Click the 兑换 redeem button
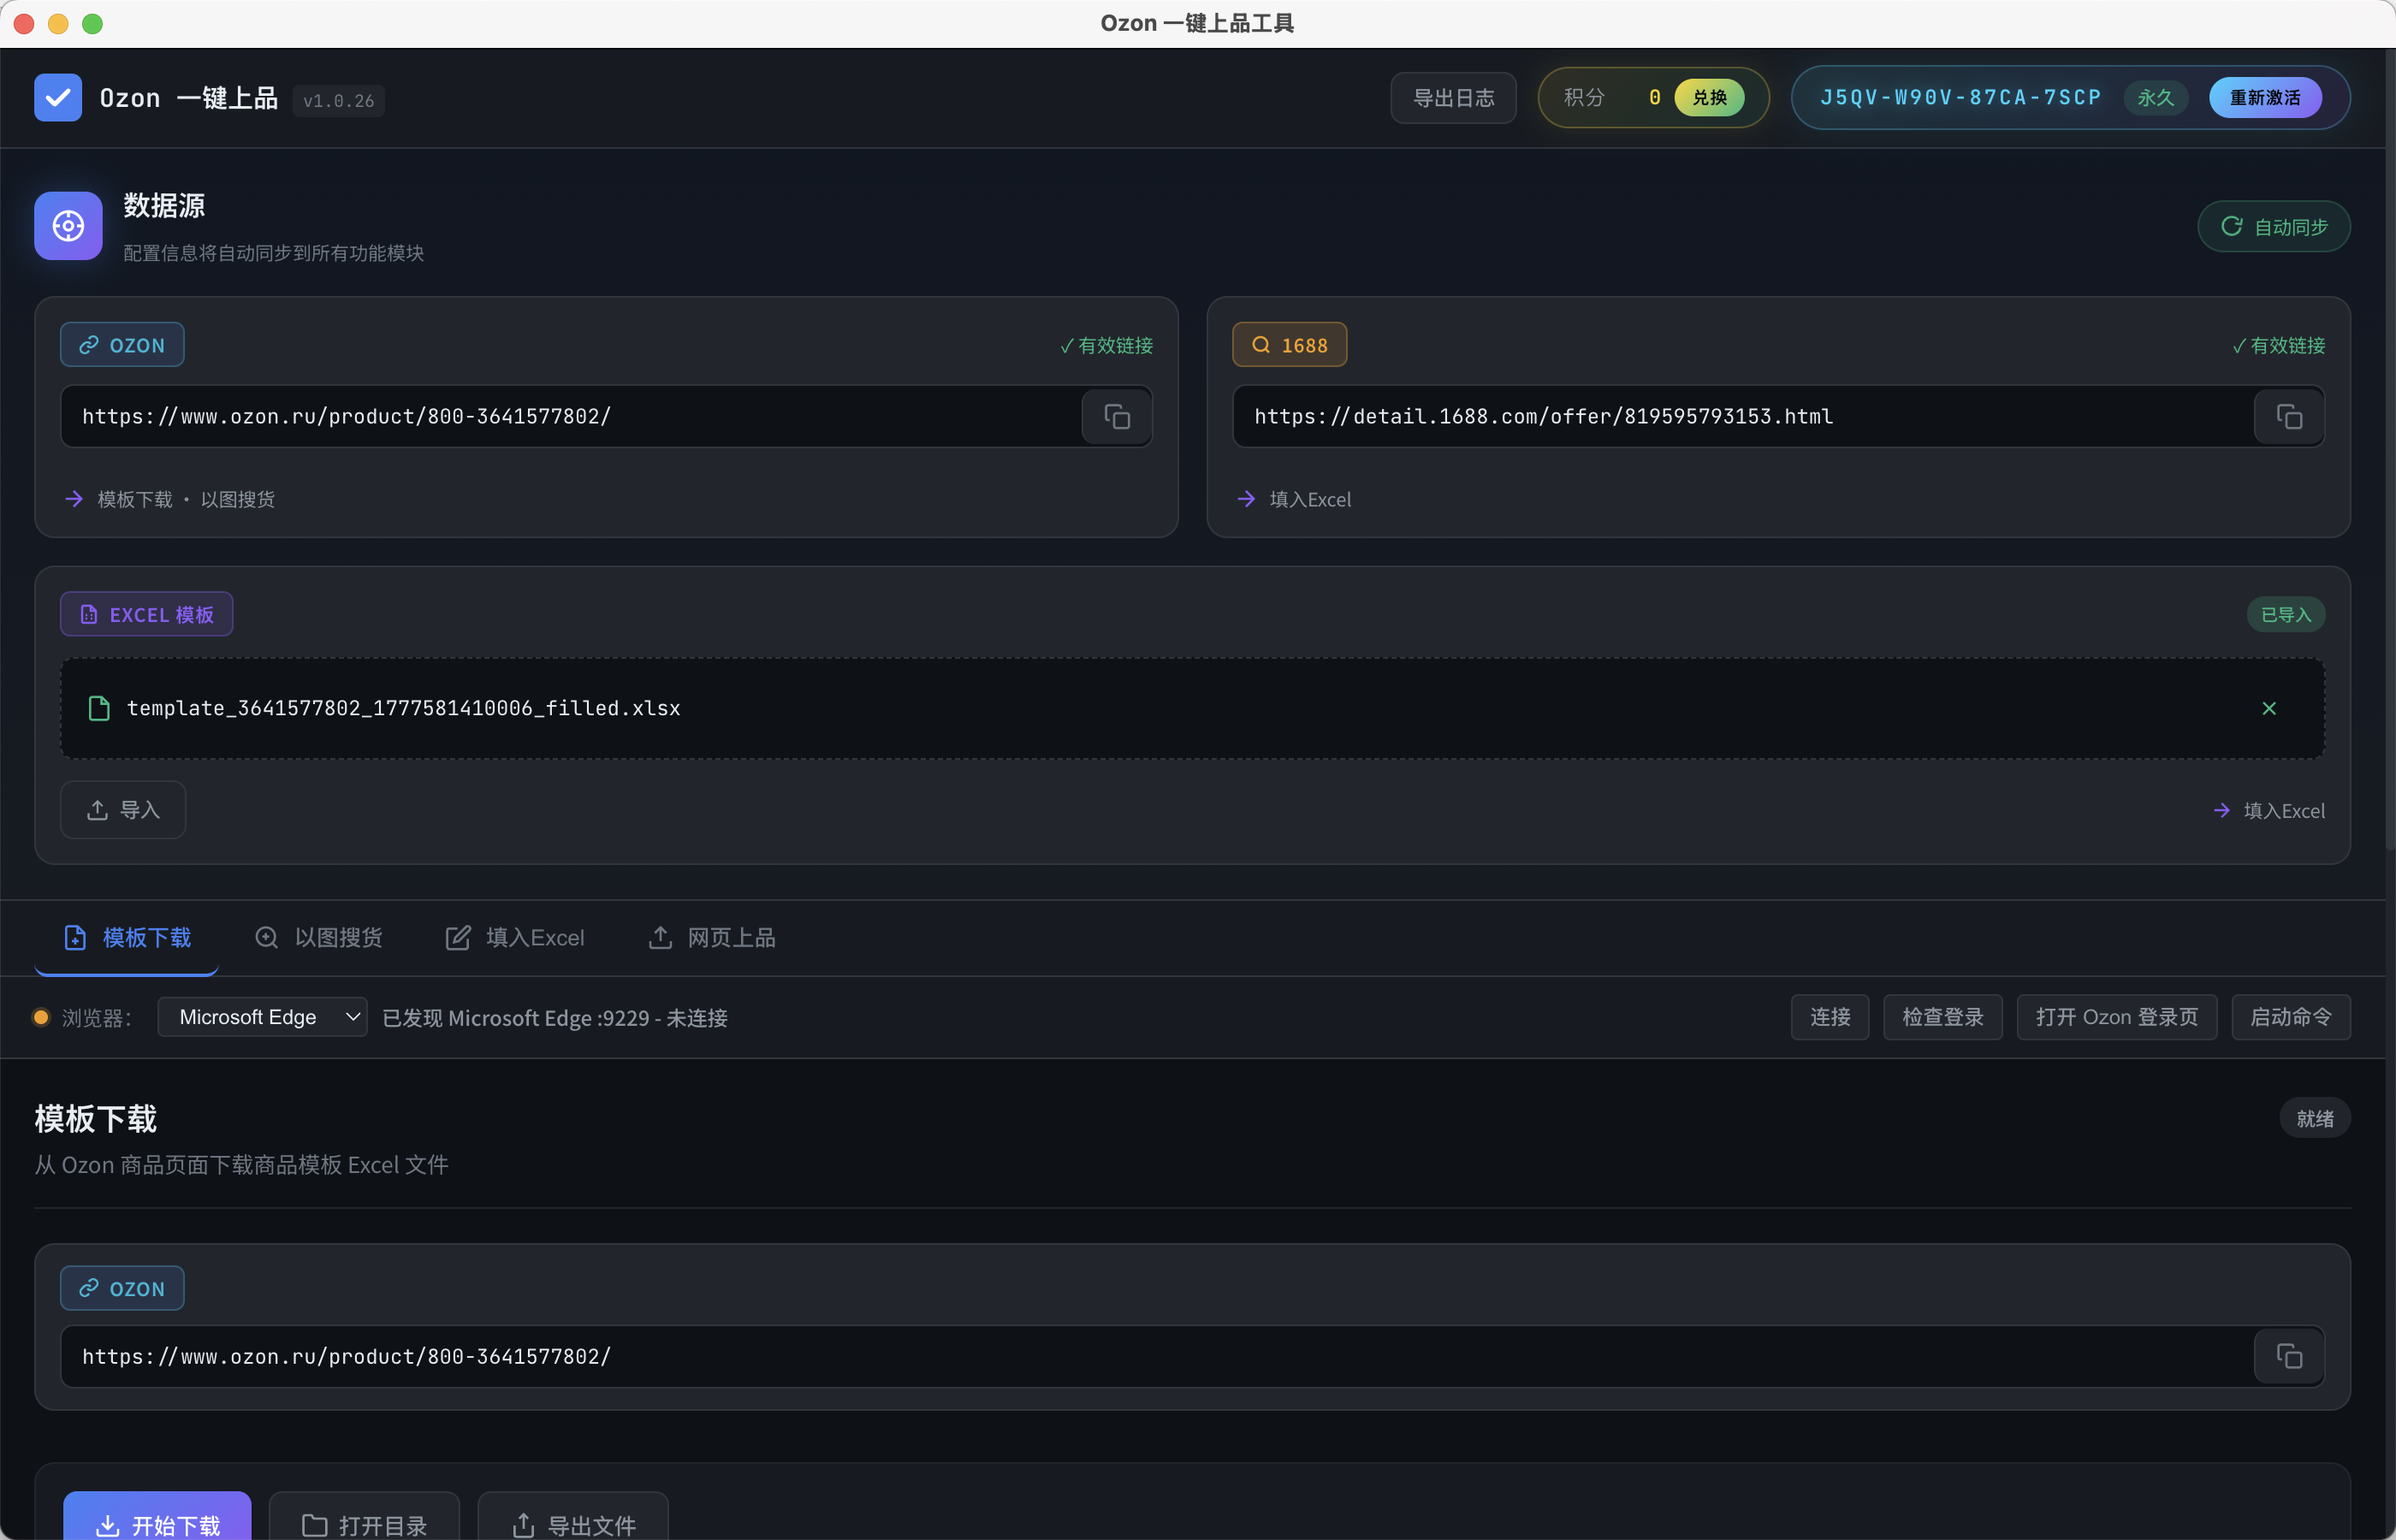This screenshot has width=2396, height=1540. [x=1709, y=97]
